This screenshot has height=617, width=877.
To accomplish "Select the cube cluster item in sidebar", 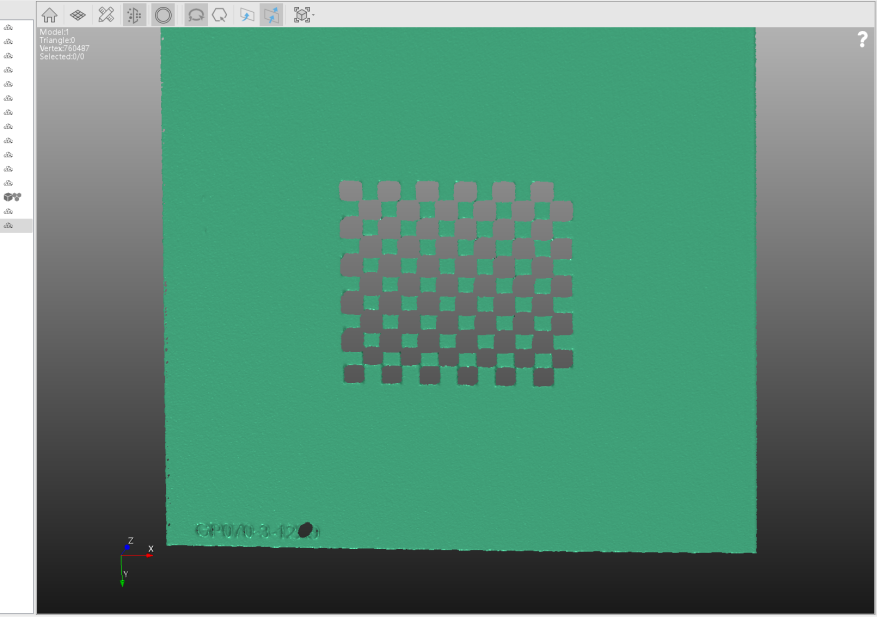I will click(12, 197).
